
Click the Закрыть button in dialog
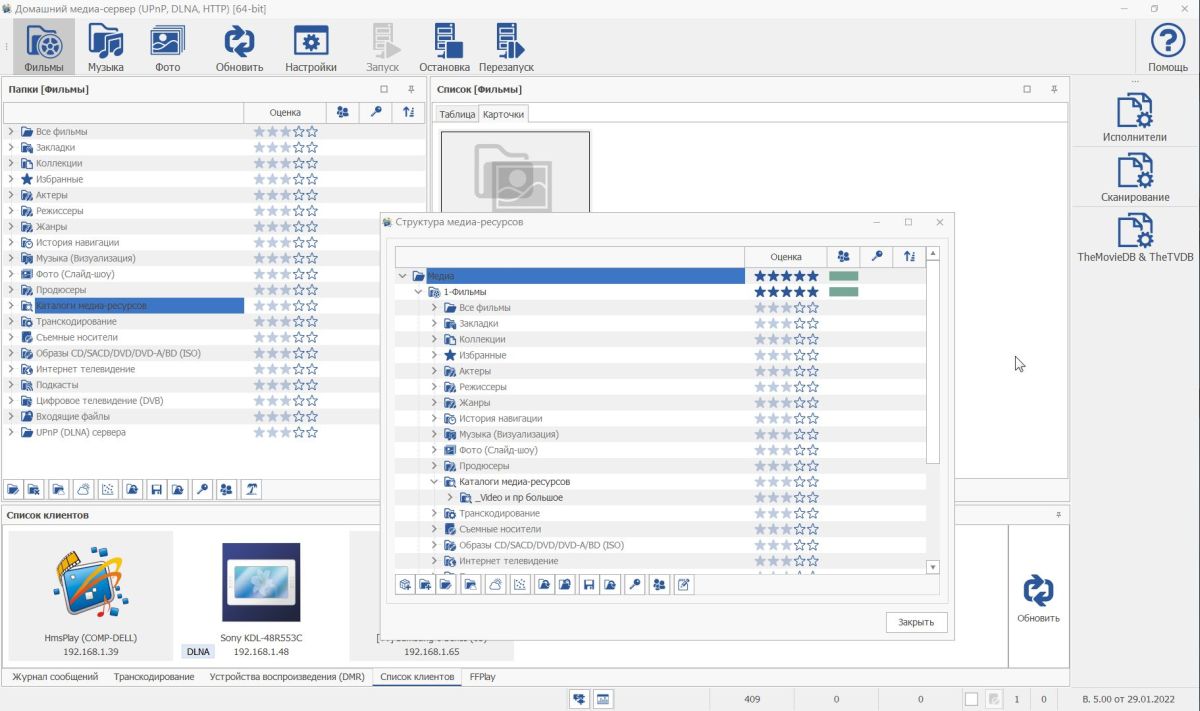[x=915, y=622]
